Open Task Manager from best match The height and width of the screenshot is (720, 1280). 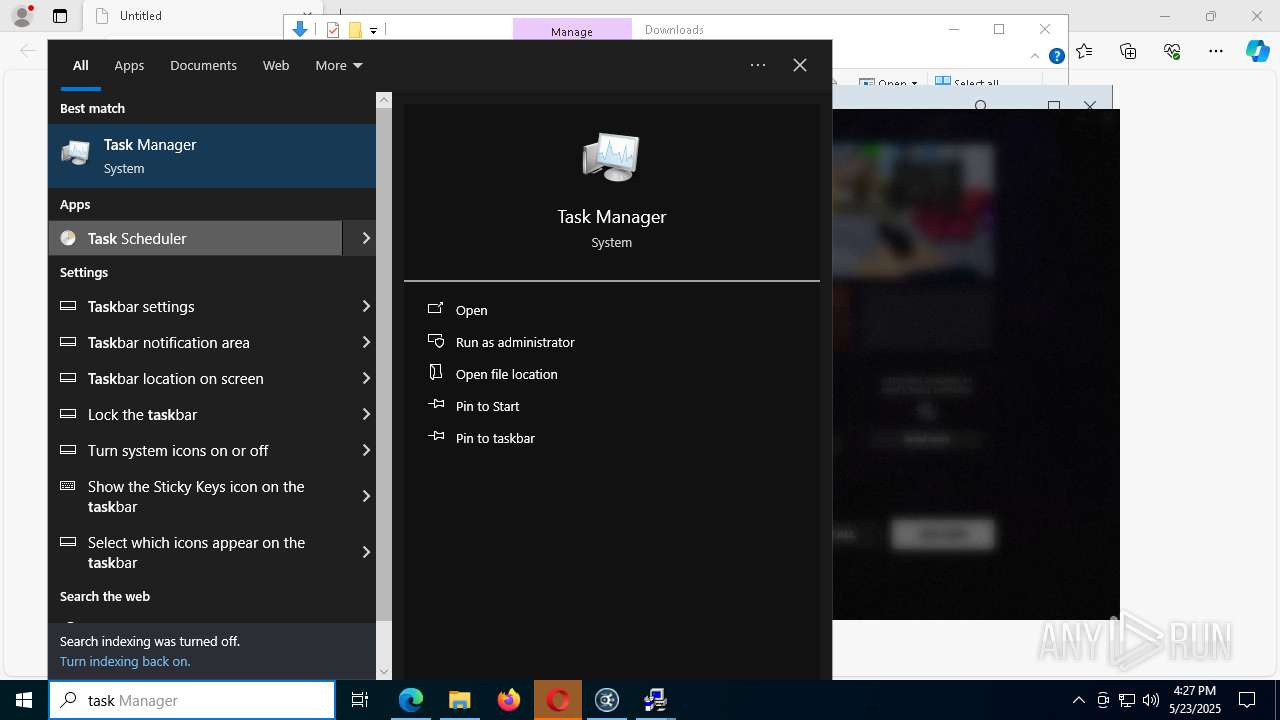coord(212,156)
